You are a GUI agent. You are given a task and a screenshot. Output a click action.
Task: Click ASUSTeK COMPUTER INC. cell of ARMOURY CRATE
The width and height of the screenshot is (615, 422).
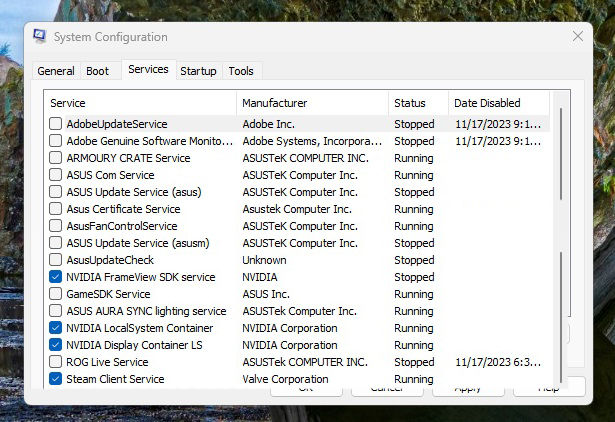pos(306,158)
